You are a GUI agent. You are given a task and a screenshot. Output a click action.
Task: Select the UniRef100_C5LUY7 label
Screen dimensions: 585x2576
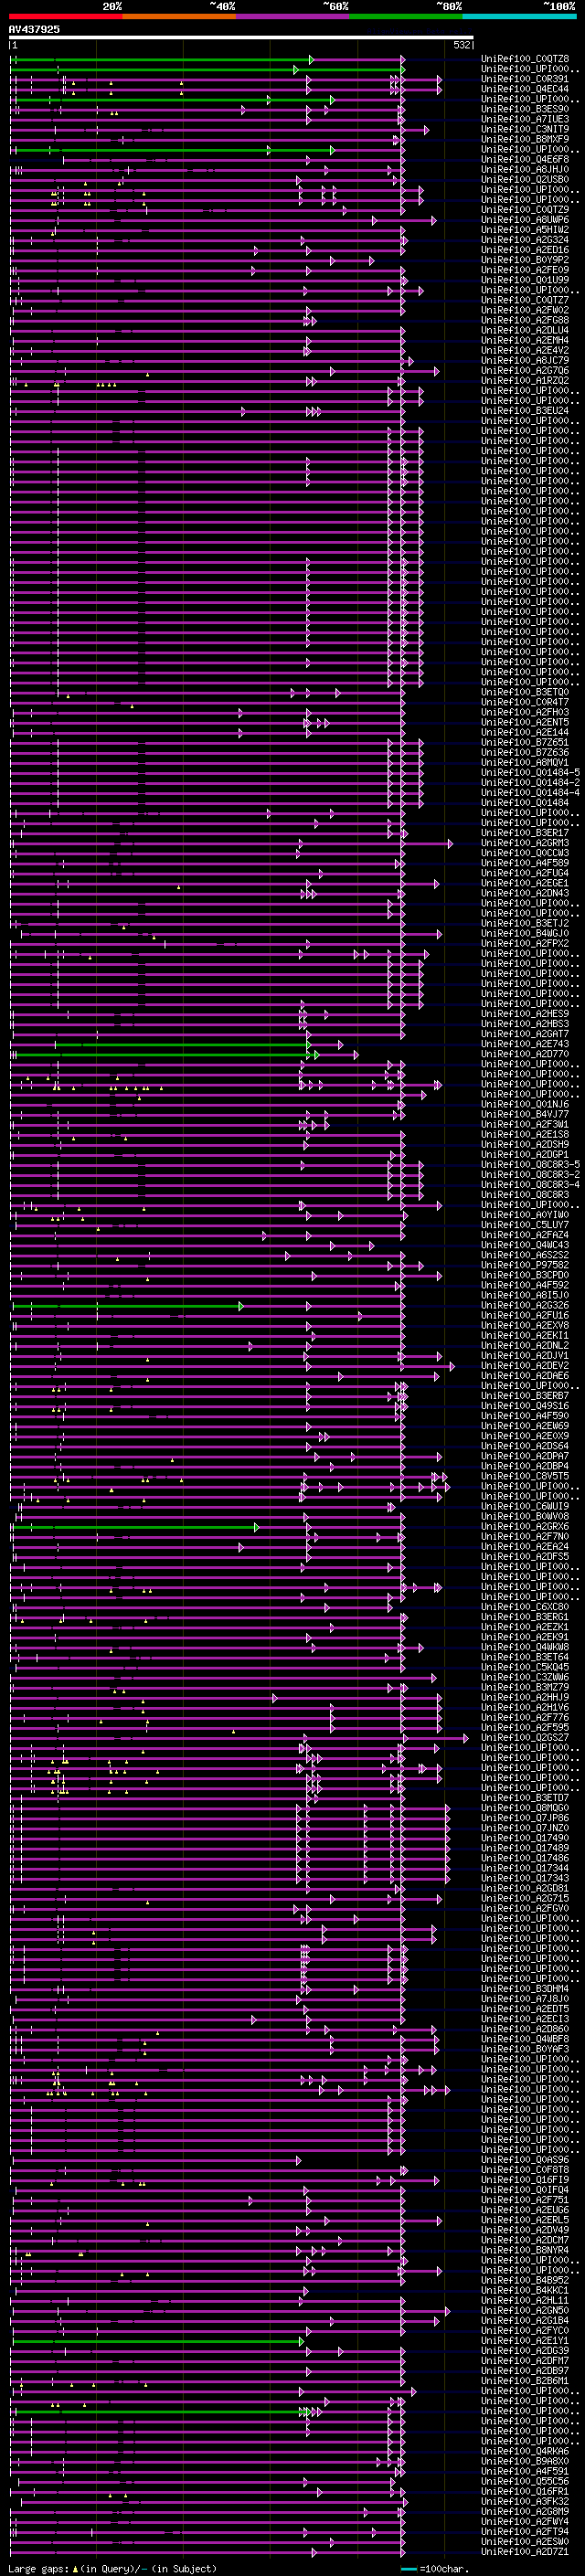[525, 1225]
